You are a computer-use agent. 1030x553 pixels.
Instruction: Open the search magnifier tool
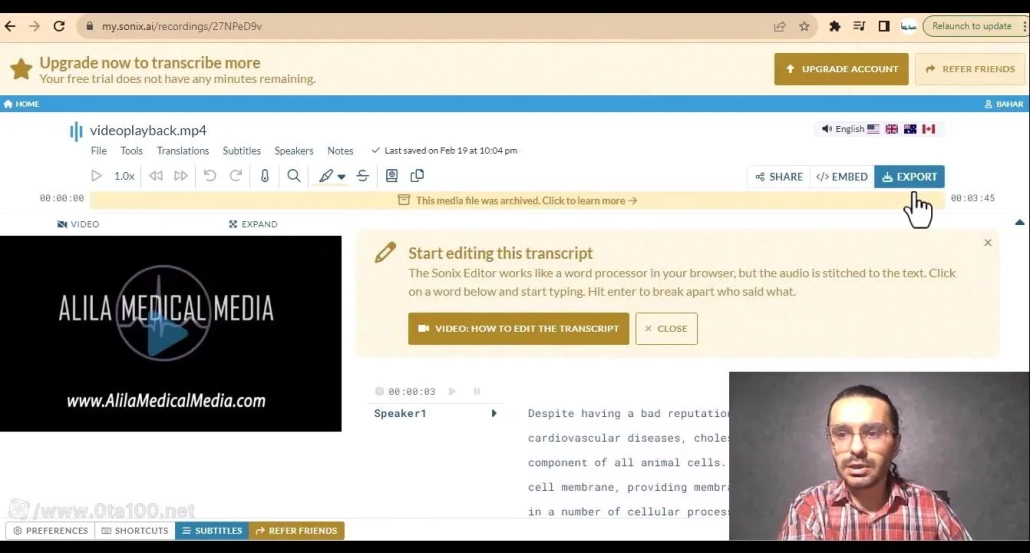click(x=294, y=176)
